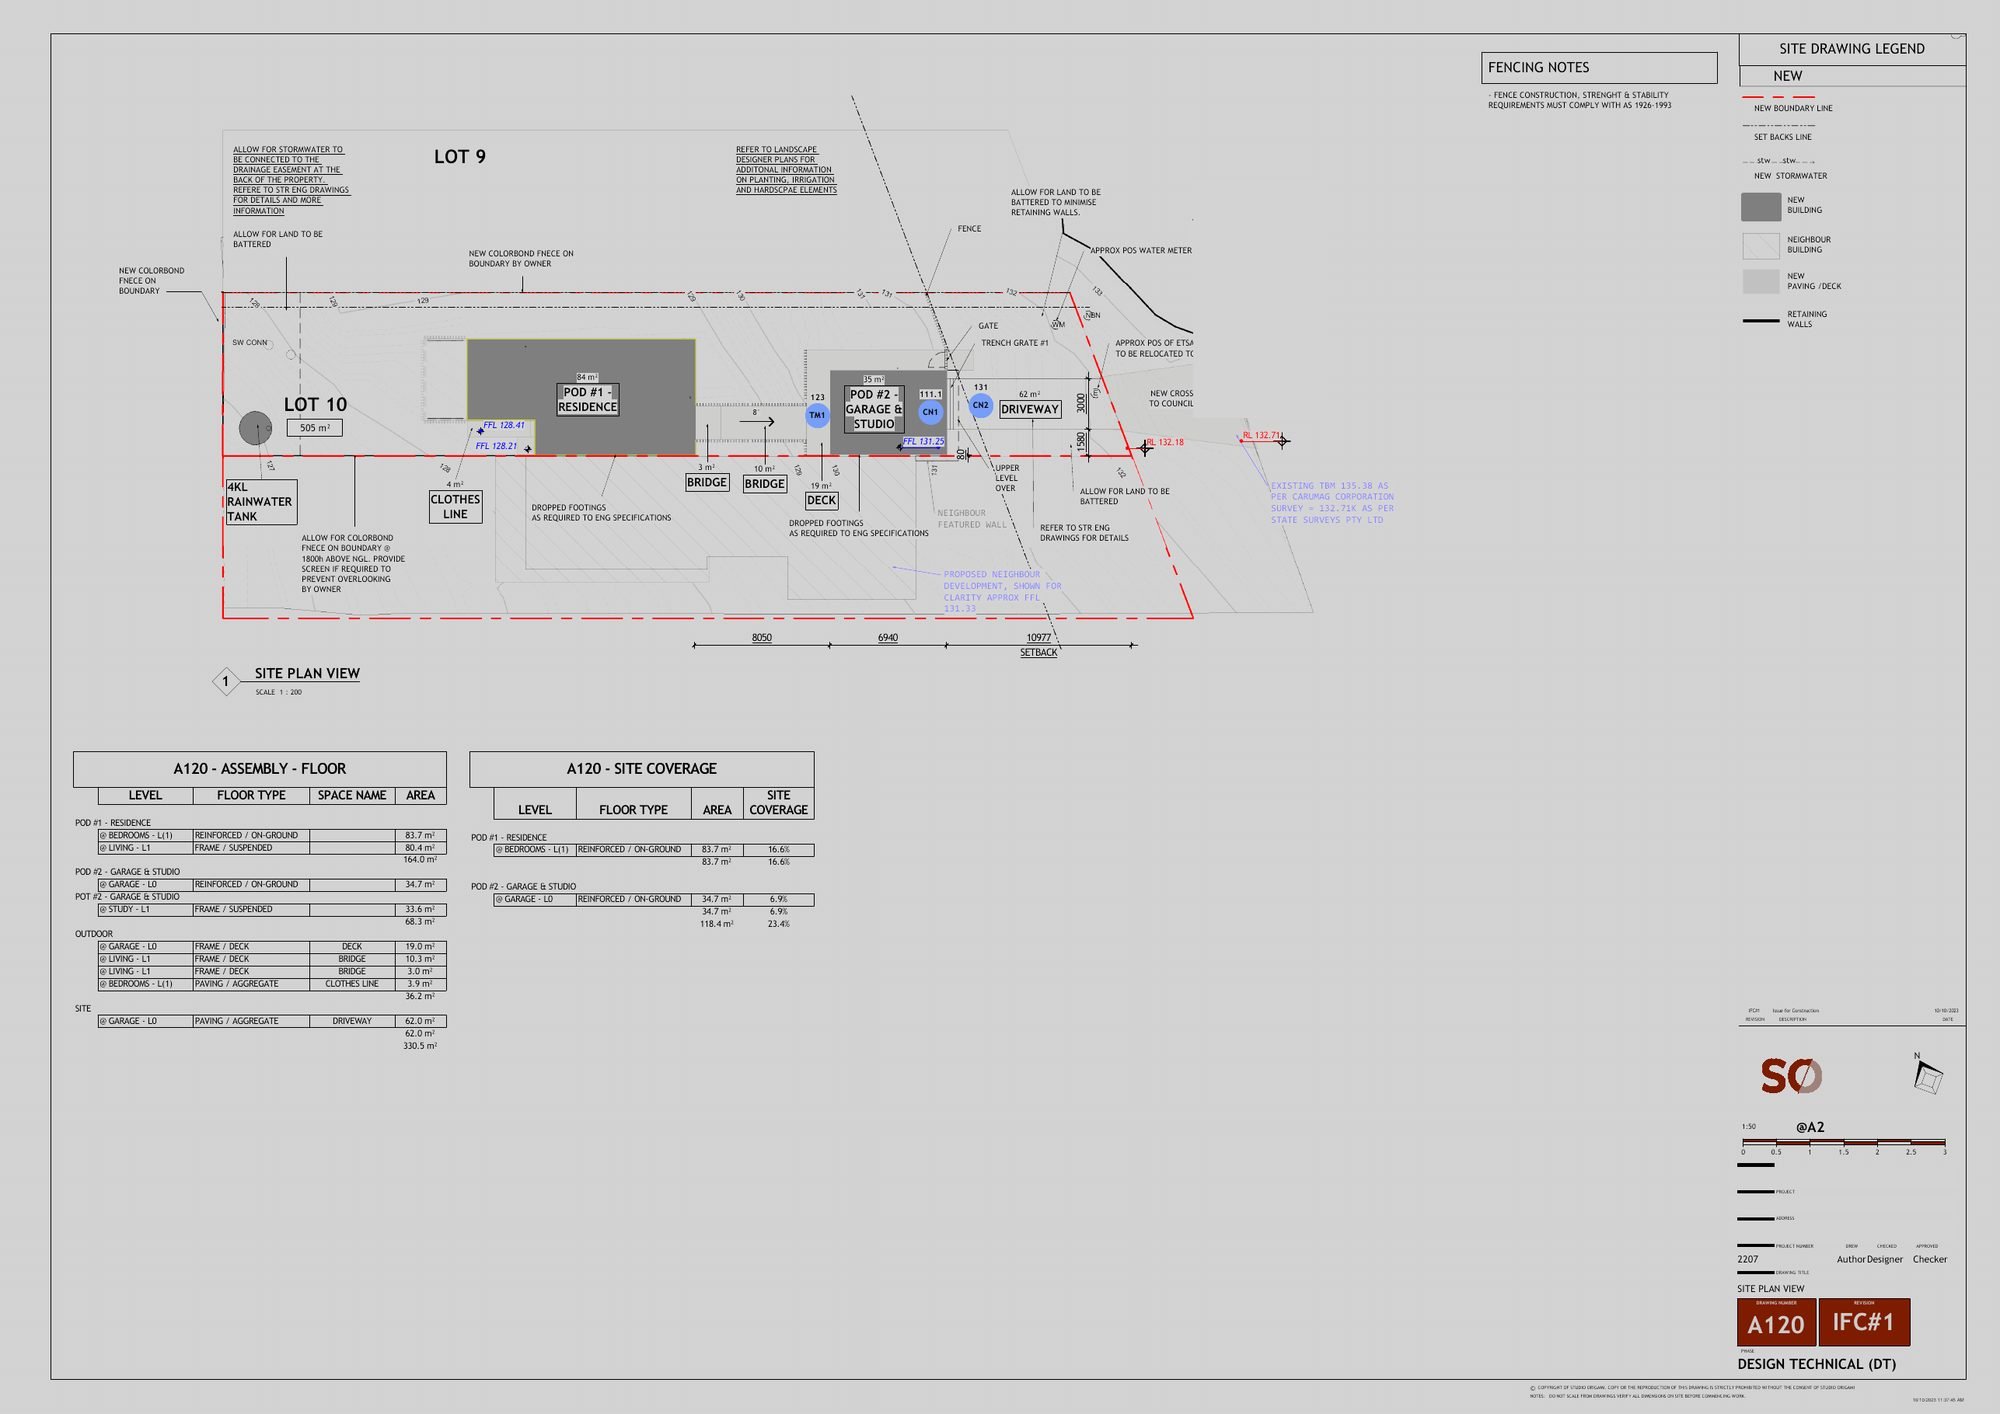
Task: Click the black Retaining Walls line sample
Action: pos(1760,321)
